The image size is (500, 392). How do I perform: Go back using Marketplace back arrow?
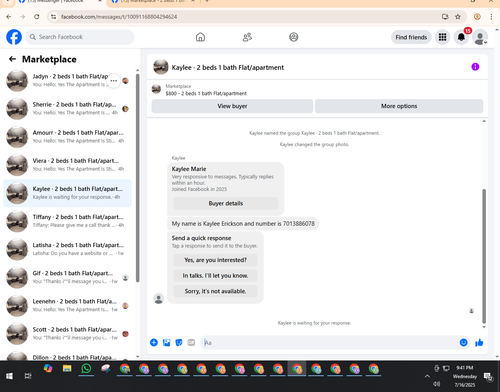click(x=12, y=59)
